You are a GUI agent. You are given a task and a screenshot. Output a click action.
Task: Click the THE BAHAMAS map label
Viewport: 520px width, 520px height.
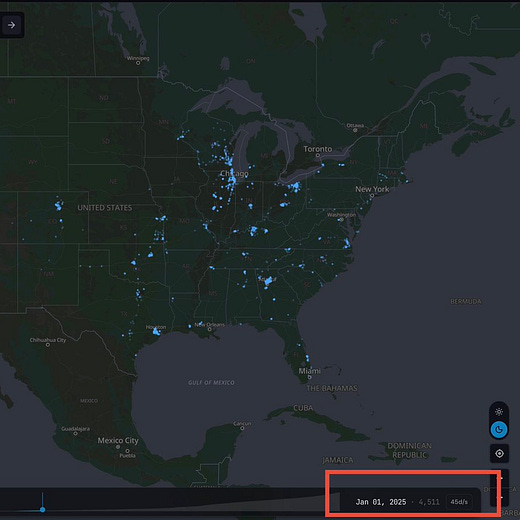tap(332, 388)
